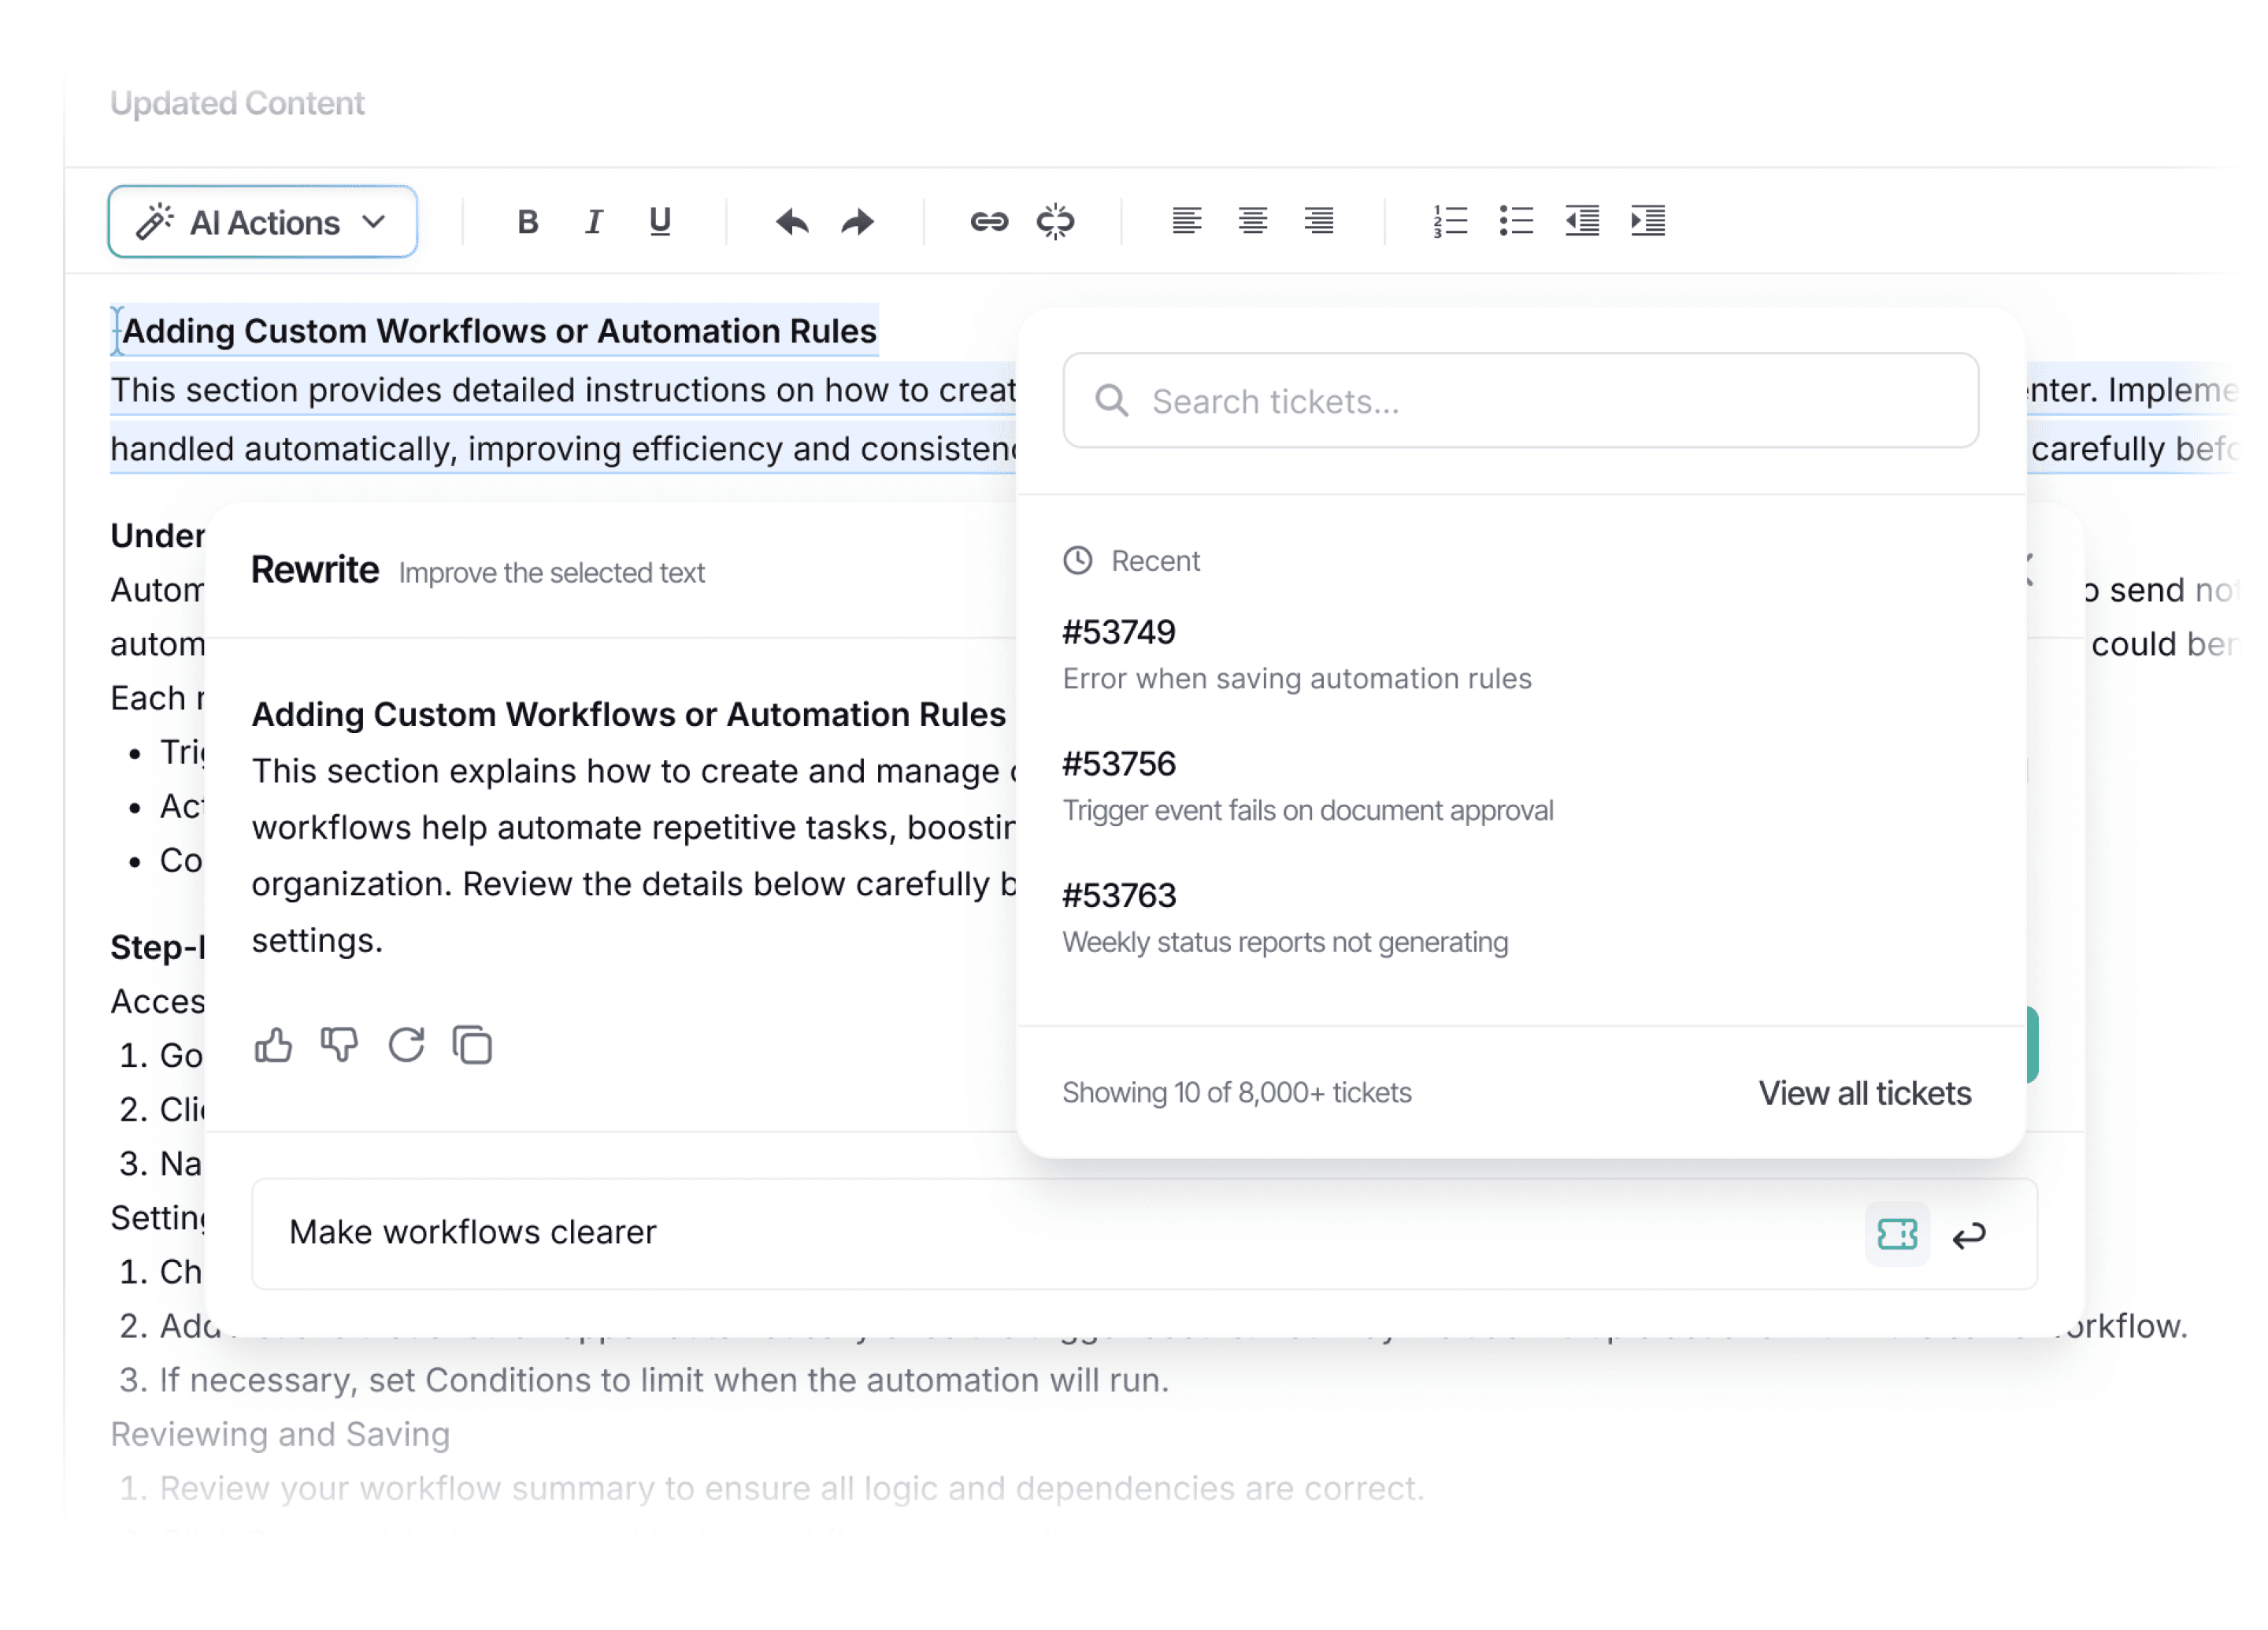Screen dimensions: 2268x1630
Task: Align text to the right
Action: 1318,220
